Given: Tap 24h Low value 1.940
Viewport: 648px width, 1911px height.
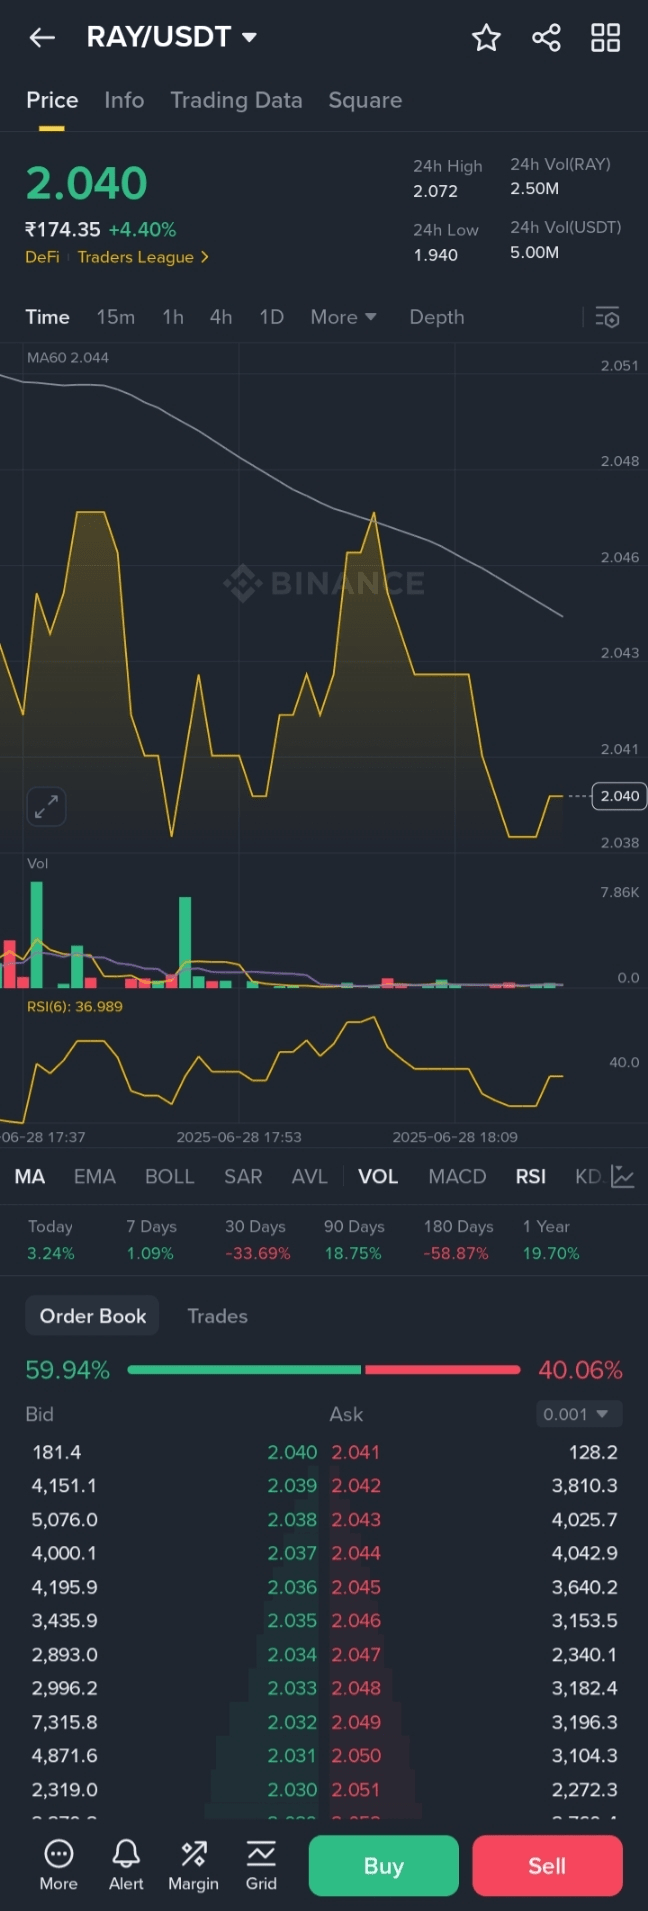Looking at the screenshot, I should pos(436,255).
